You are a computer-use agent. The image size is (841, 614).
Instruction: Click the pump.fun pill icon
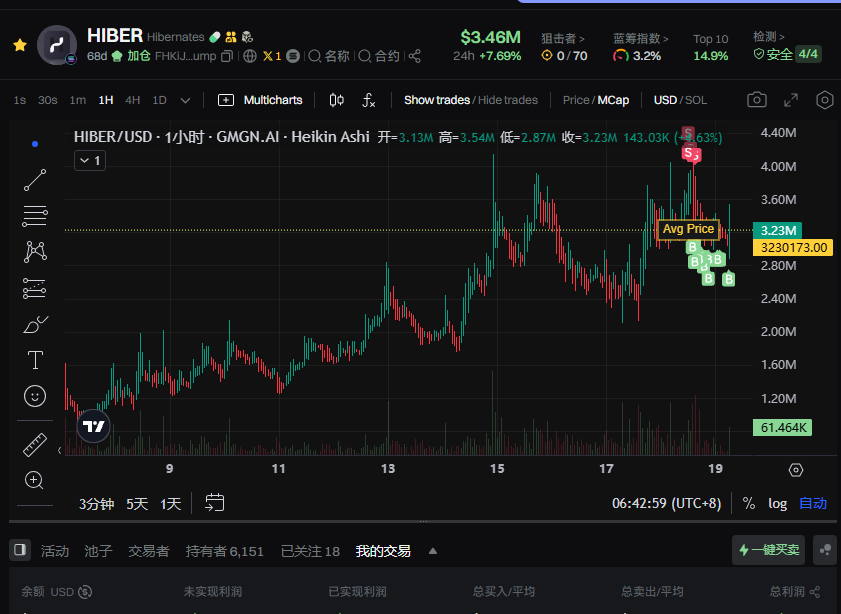pyautogui.click(x=215, y=37)
